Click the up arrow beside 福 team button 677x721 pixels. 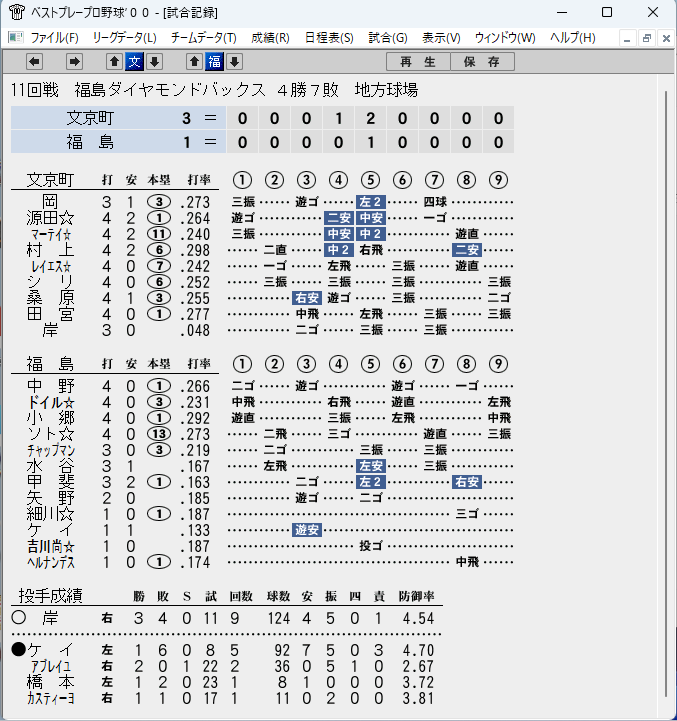point(194,61)
